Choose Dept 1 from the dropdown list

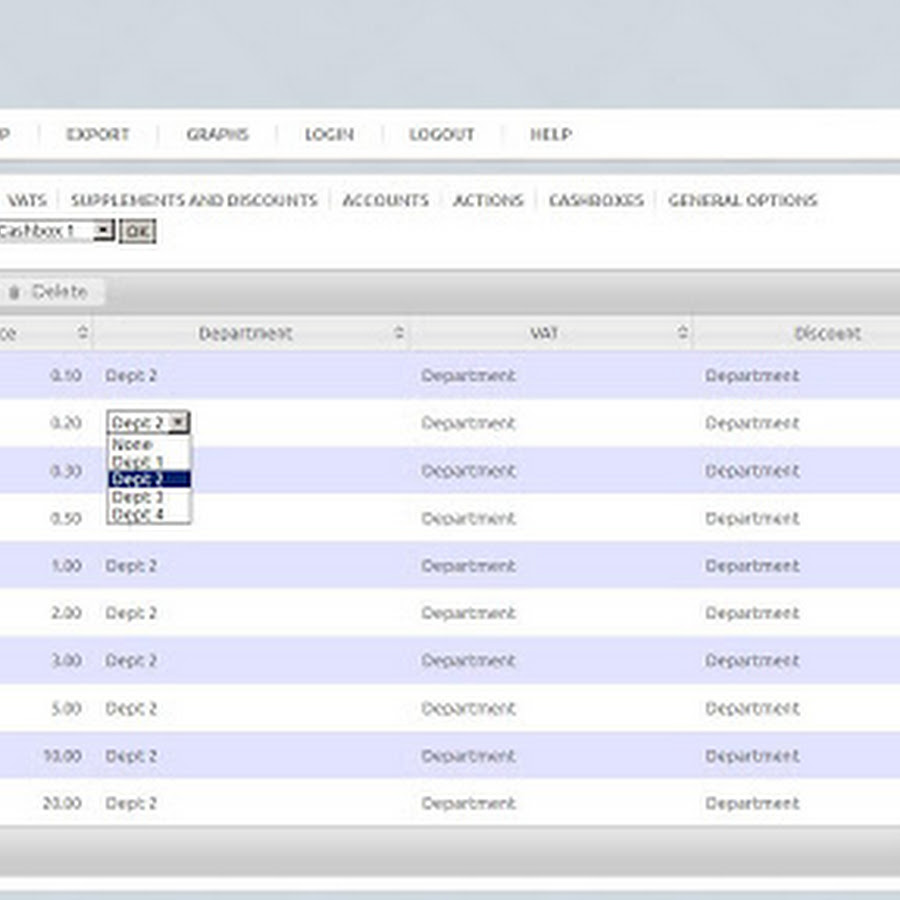click(138, 462)
